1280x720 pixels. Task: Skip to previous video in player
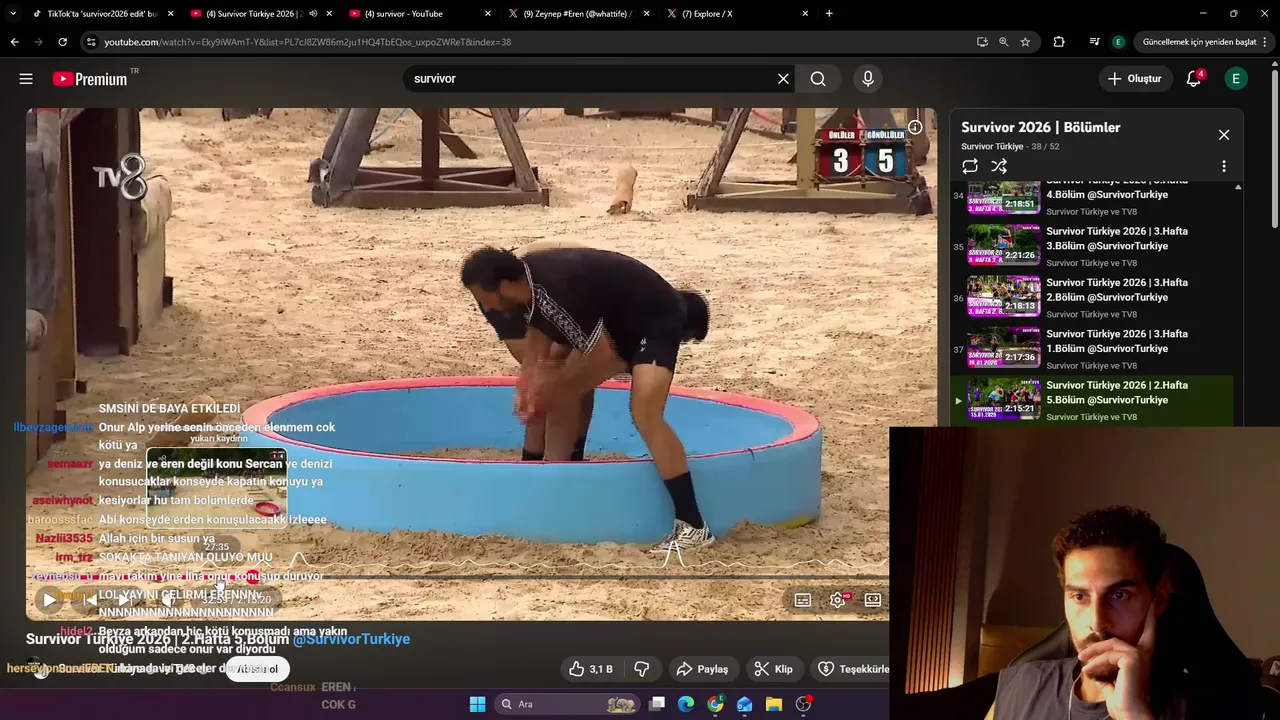[89, 600]
